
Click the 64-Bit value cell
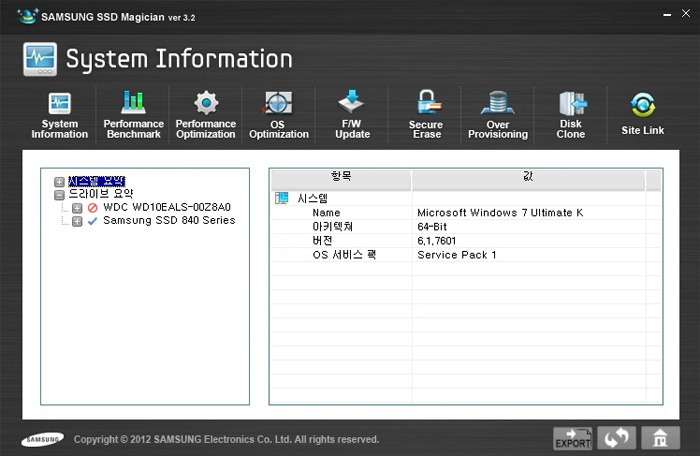[x=432, y=227]
